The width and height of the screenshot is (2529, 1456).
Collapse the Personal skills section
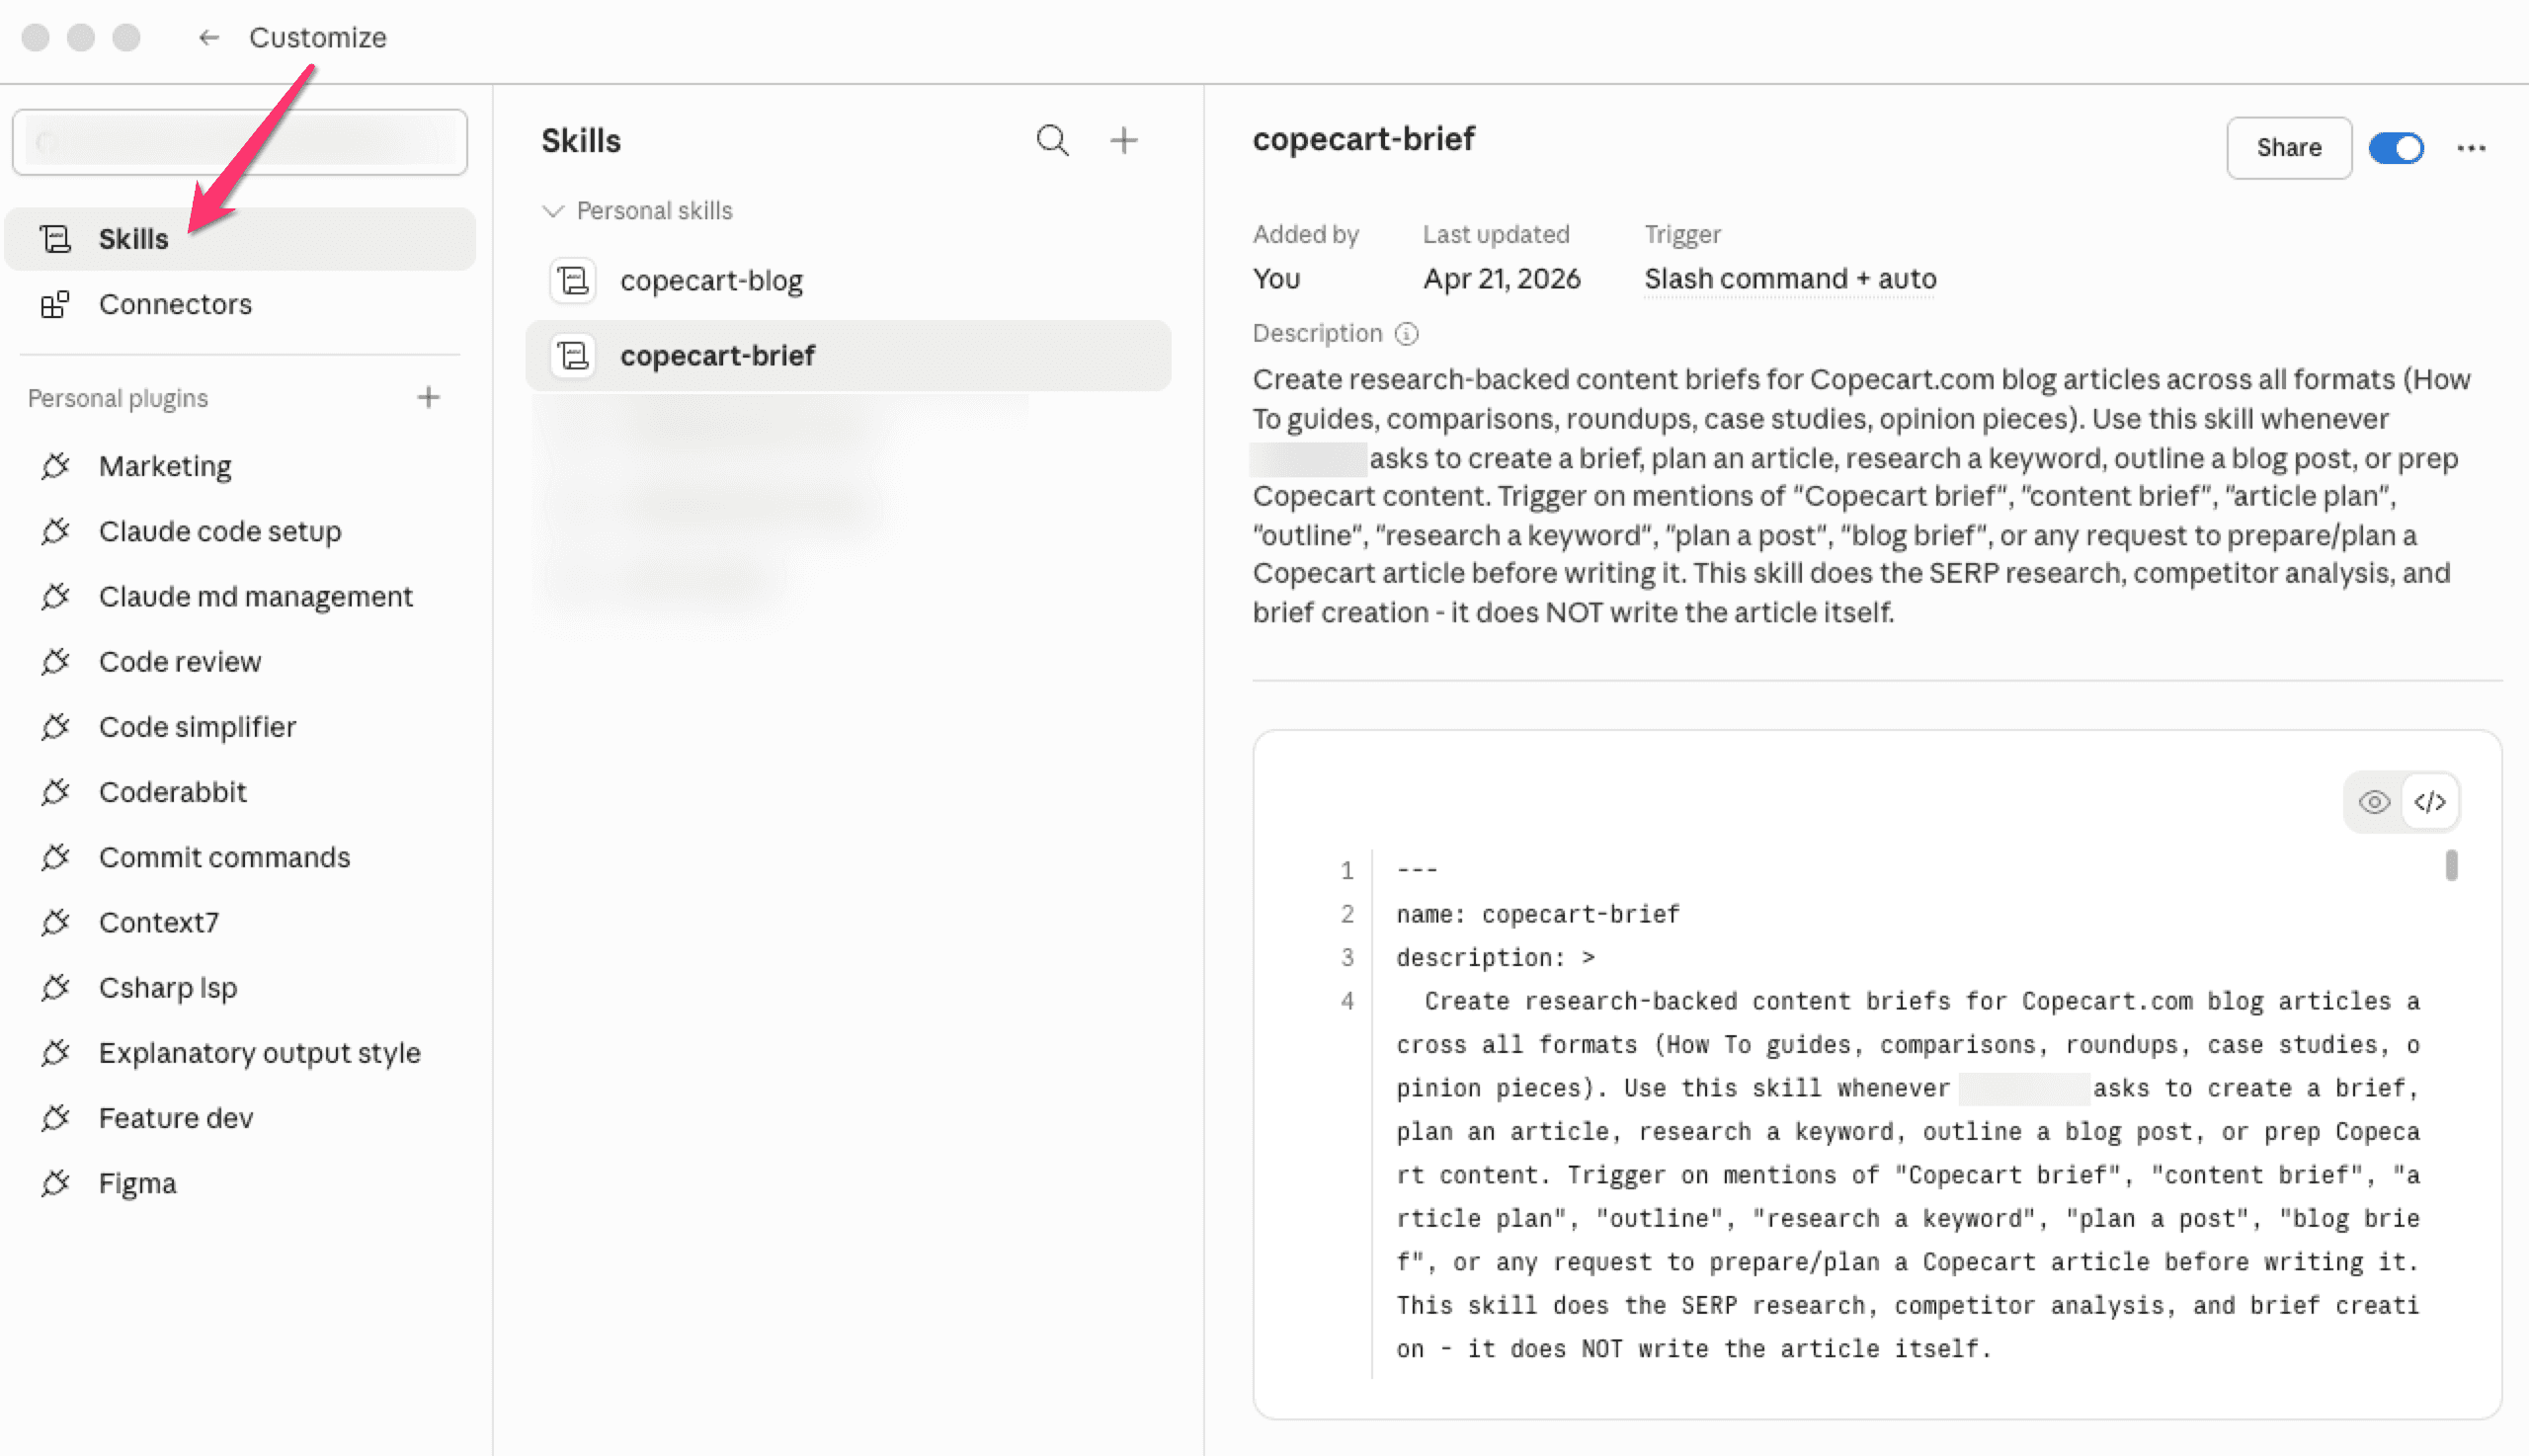click(552, 211)
